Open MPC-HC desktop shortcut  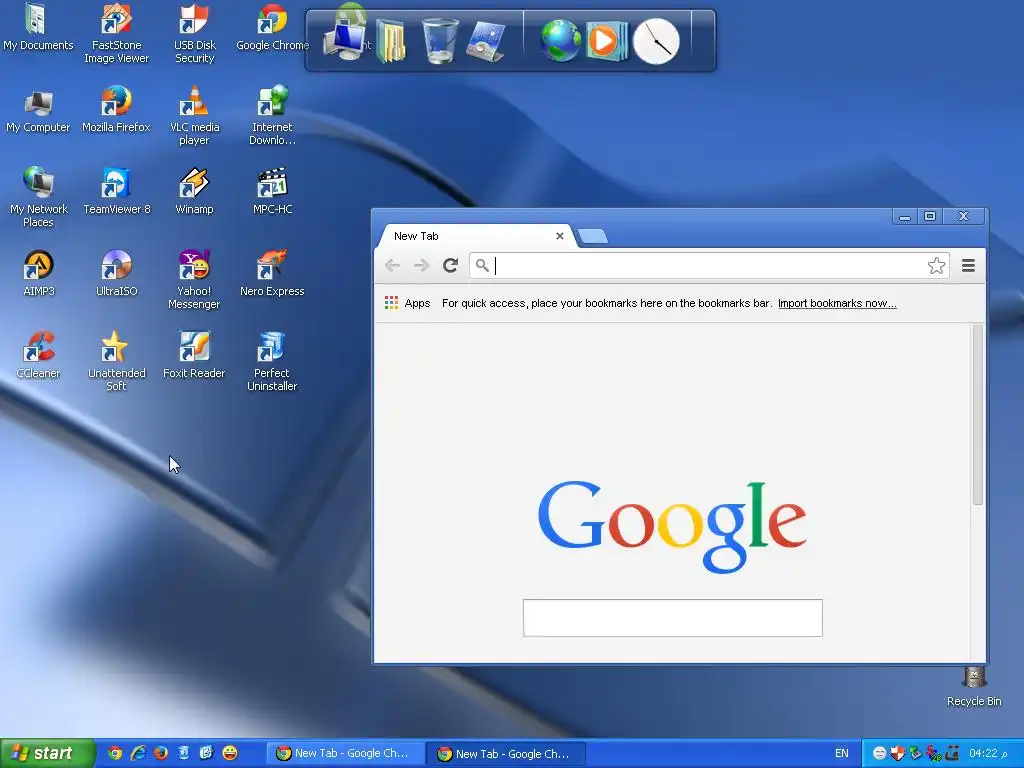pos(272,191)
